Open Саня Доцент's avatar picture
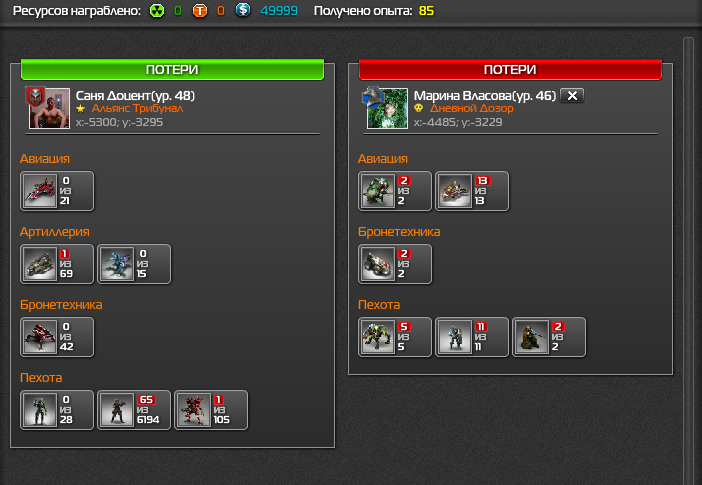702x485 pixels. click(x=49, y=108)
